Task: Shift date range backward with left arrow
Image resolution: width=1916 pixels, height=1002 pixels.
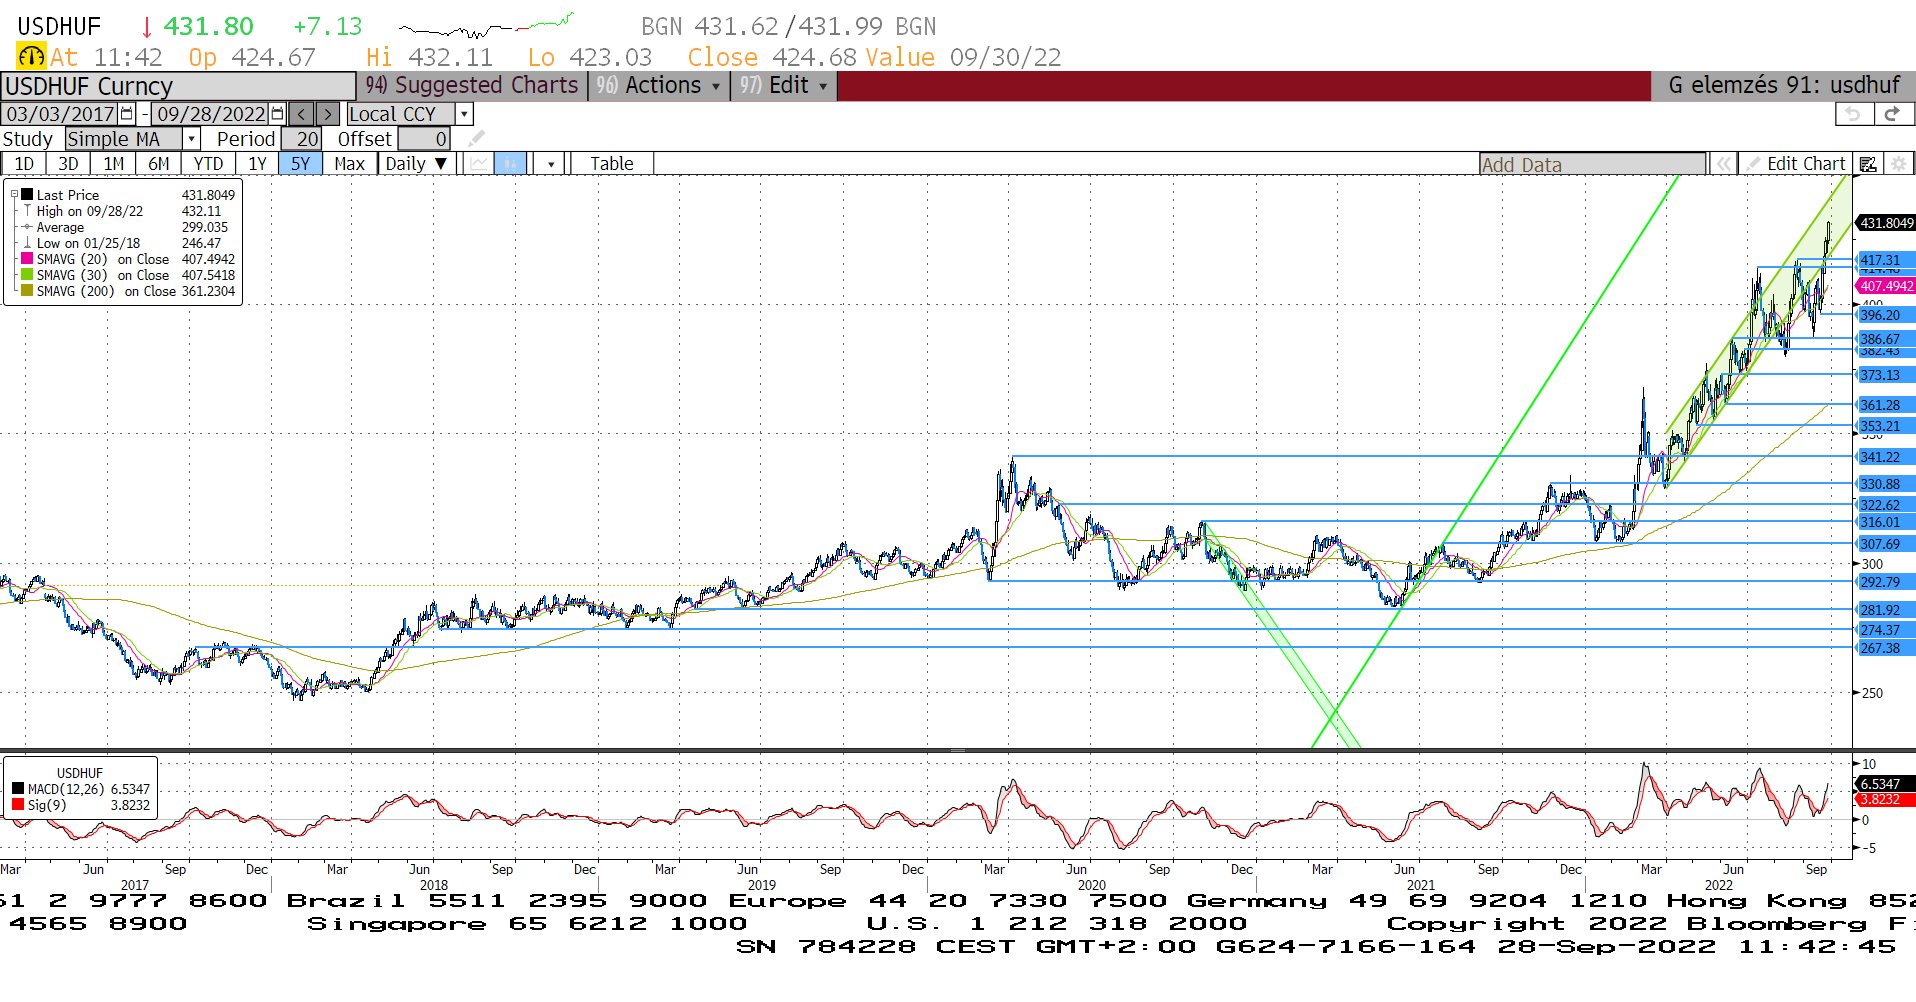Action: [x=302, y=114]
